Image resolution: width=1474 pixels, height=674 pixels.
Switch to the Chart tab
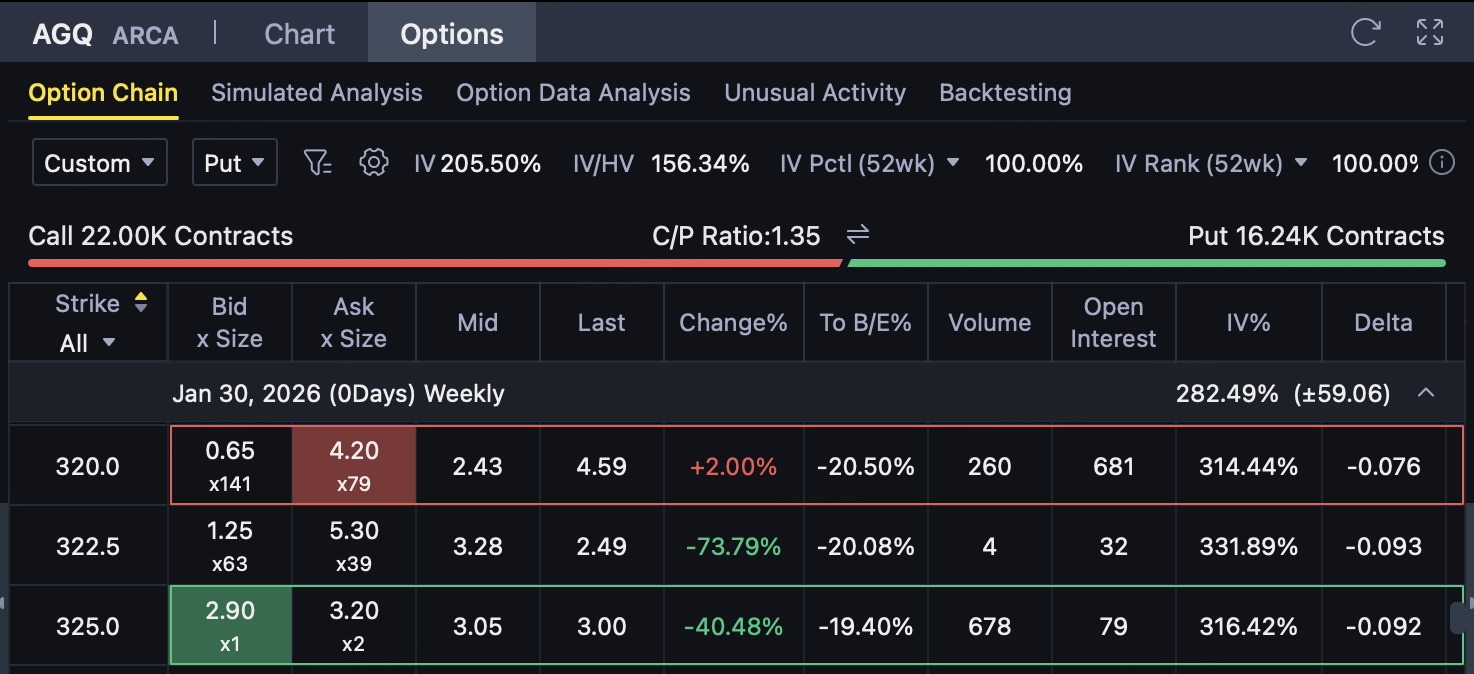coord(299,34)
